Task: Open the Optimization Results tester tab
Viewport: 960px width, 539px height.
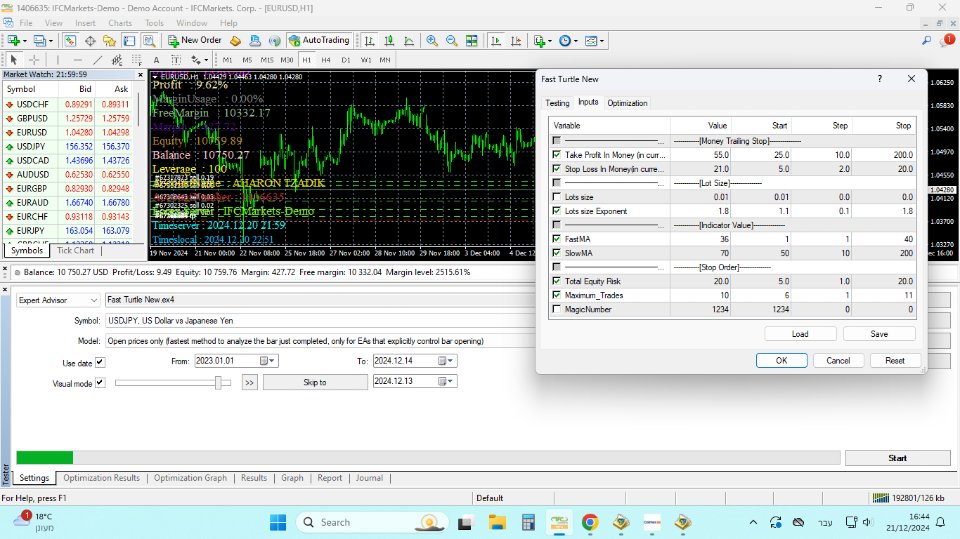Action: [x=102, y=478]
